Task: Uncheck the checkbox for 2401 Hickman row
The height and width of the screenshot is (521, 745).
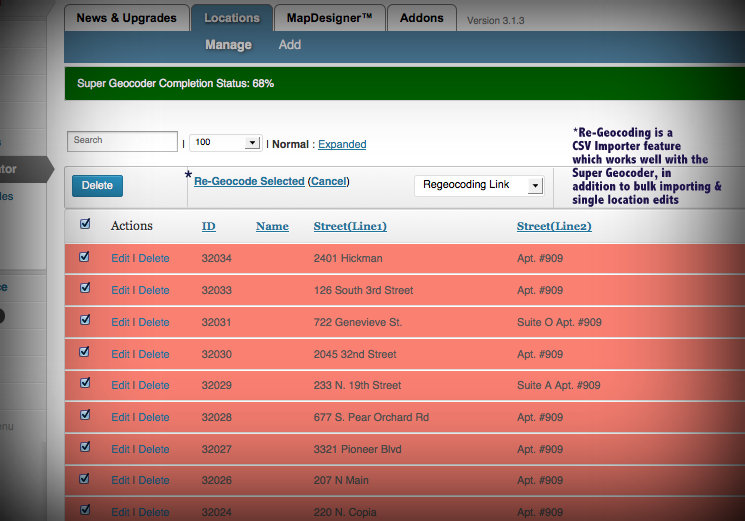Action: [x=85, y=257]
